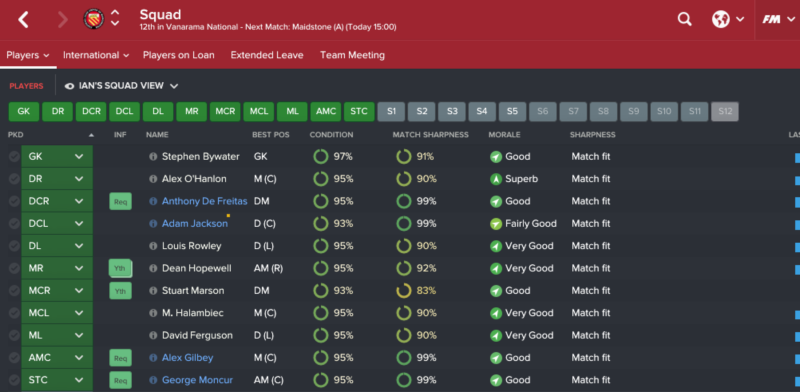The image size is (800, 392).
Task: Open the search magnifier icon
Action: point(684,20)
